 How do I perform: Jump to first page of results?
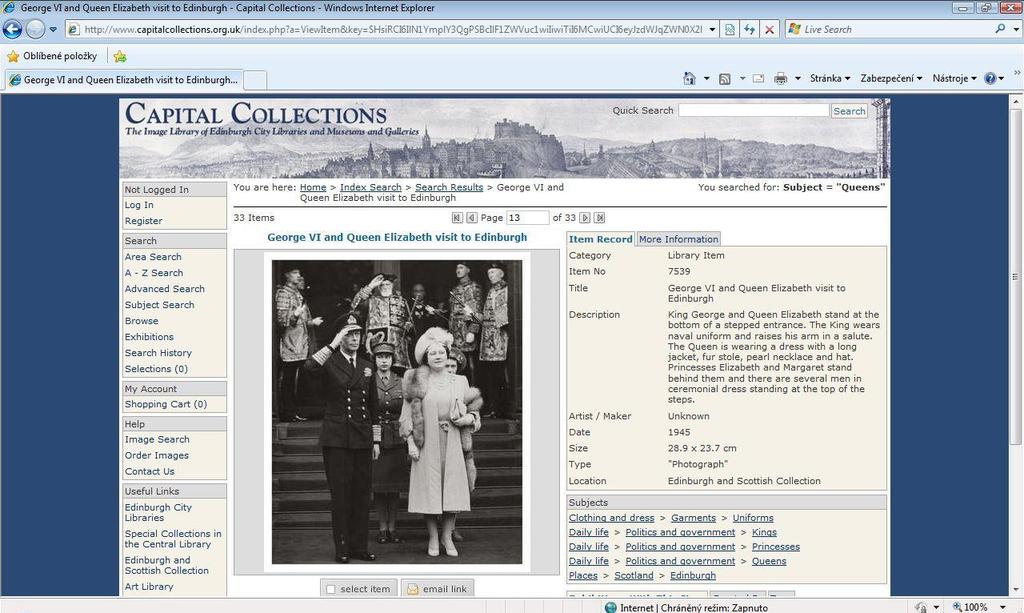click(x=457, y=218)
